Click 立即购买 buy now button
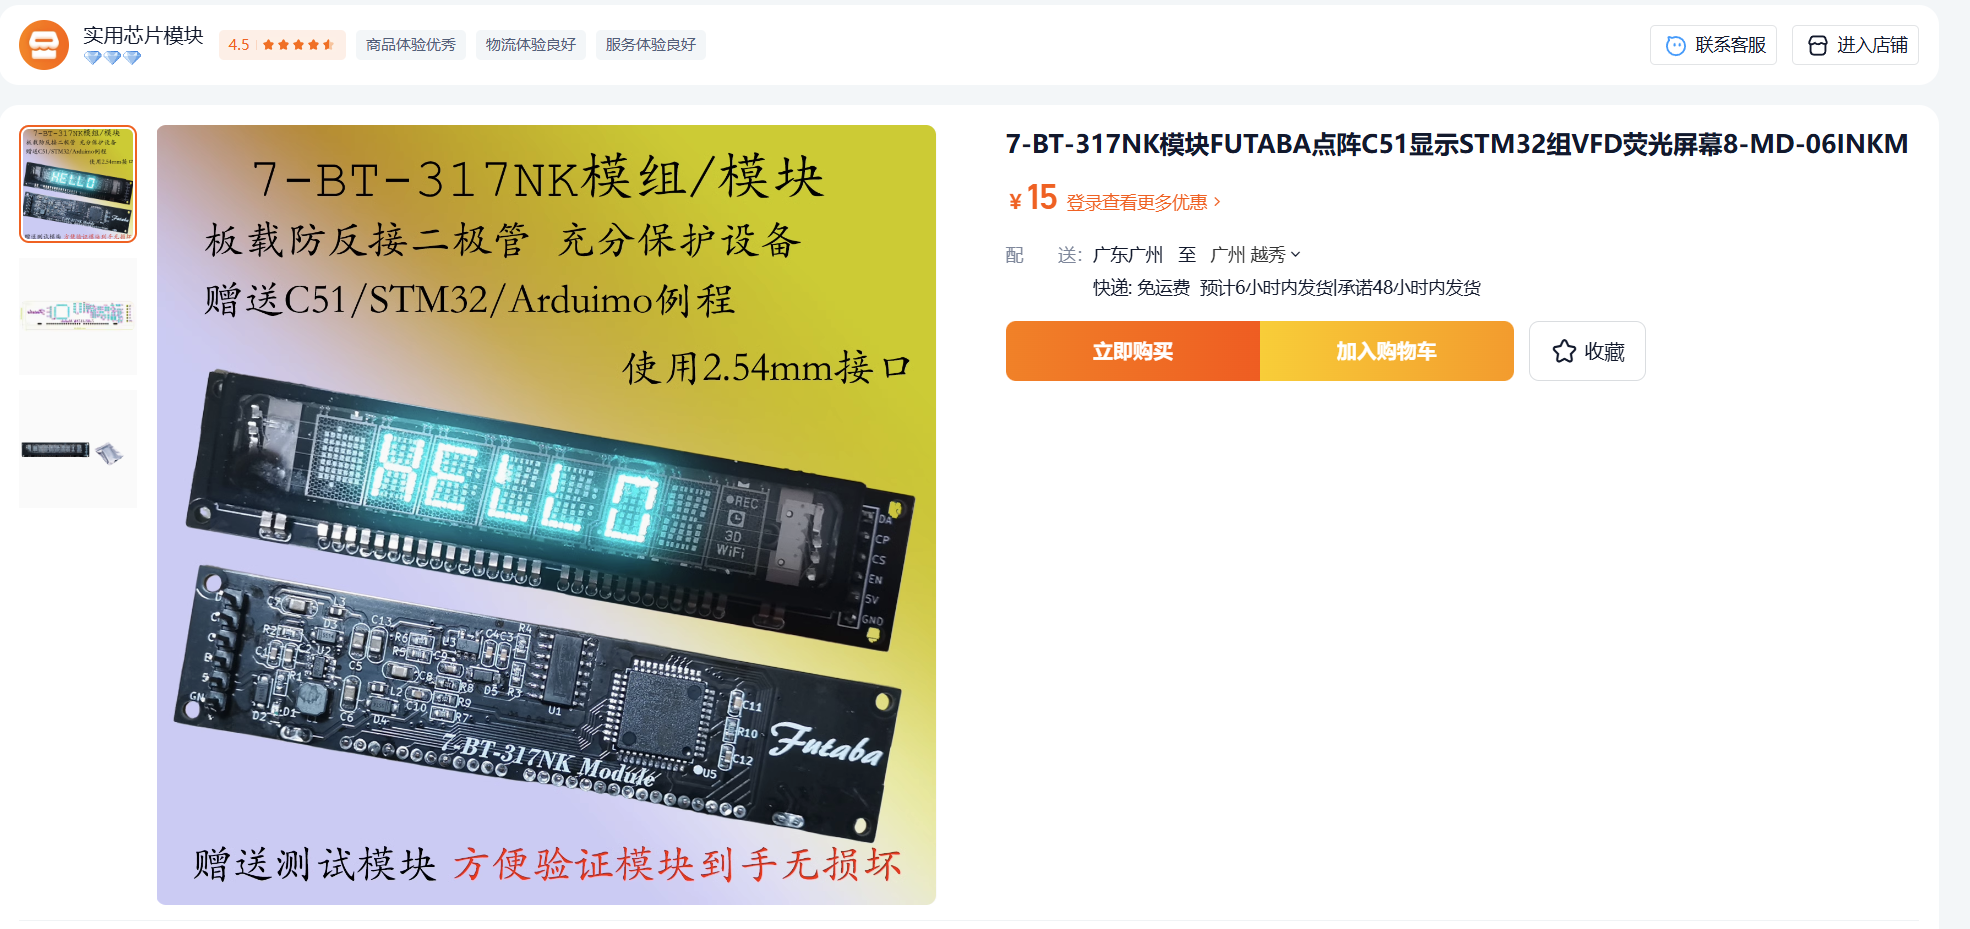 click(1133, 351)
